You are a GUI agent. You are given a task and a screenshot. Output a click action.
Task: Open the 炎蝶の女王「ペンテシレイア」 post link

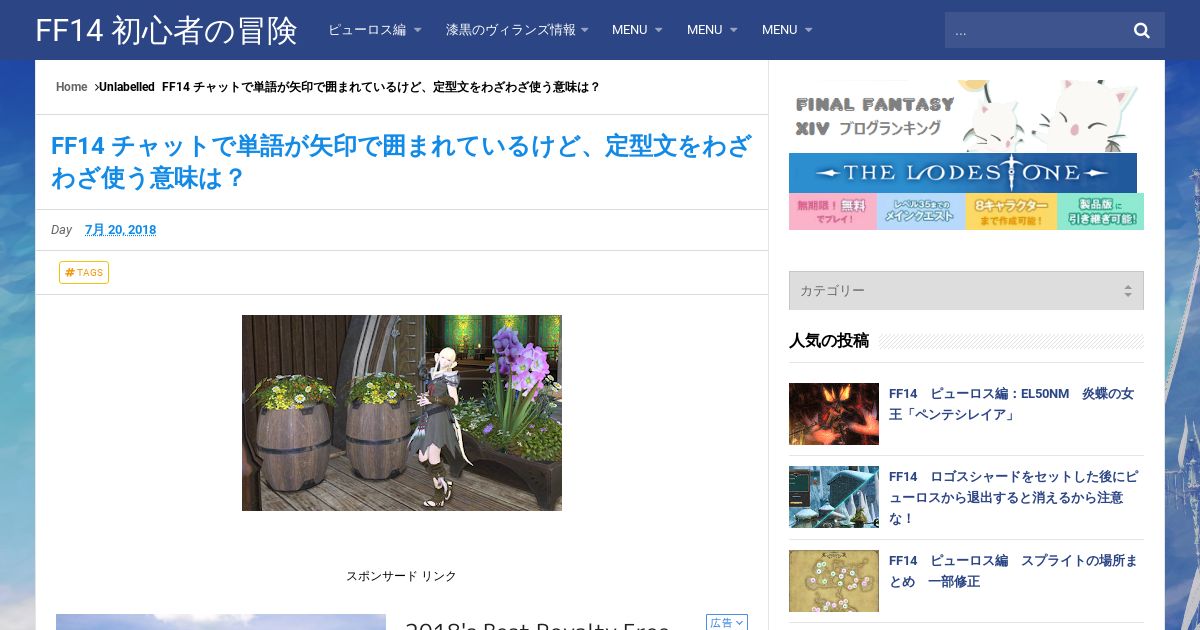[1011, 404]
